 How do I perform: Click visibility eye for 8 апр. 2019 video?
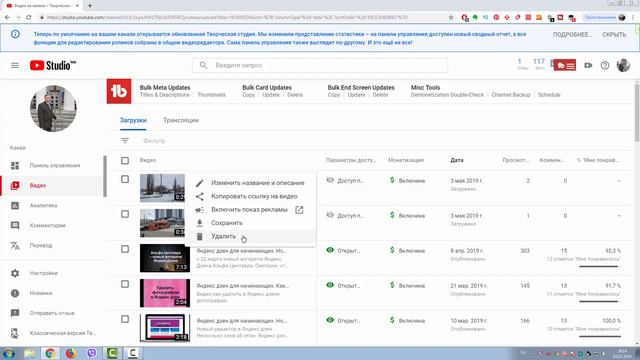pos(330,250)
